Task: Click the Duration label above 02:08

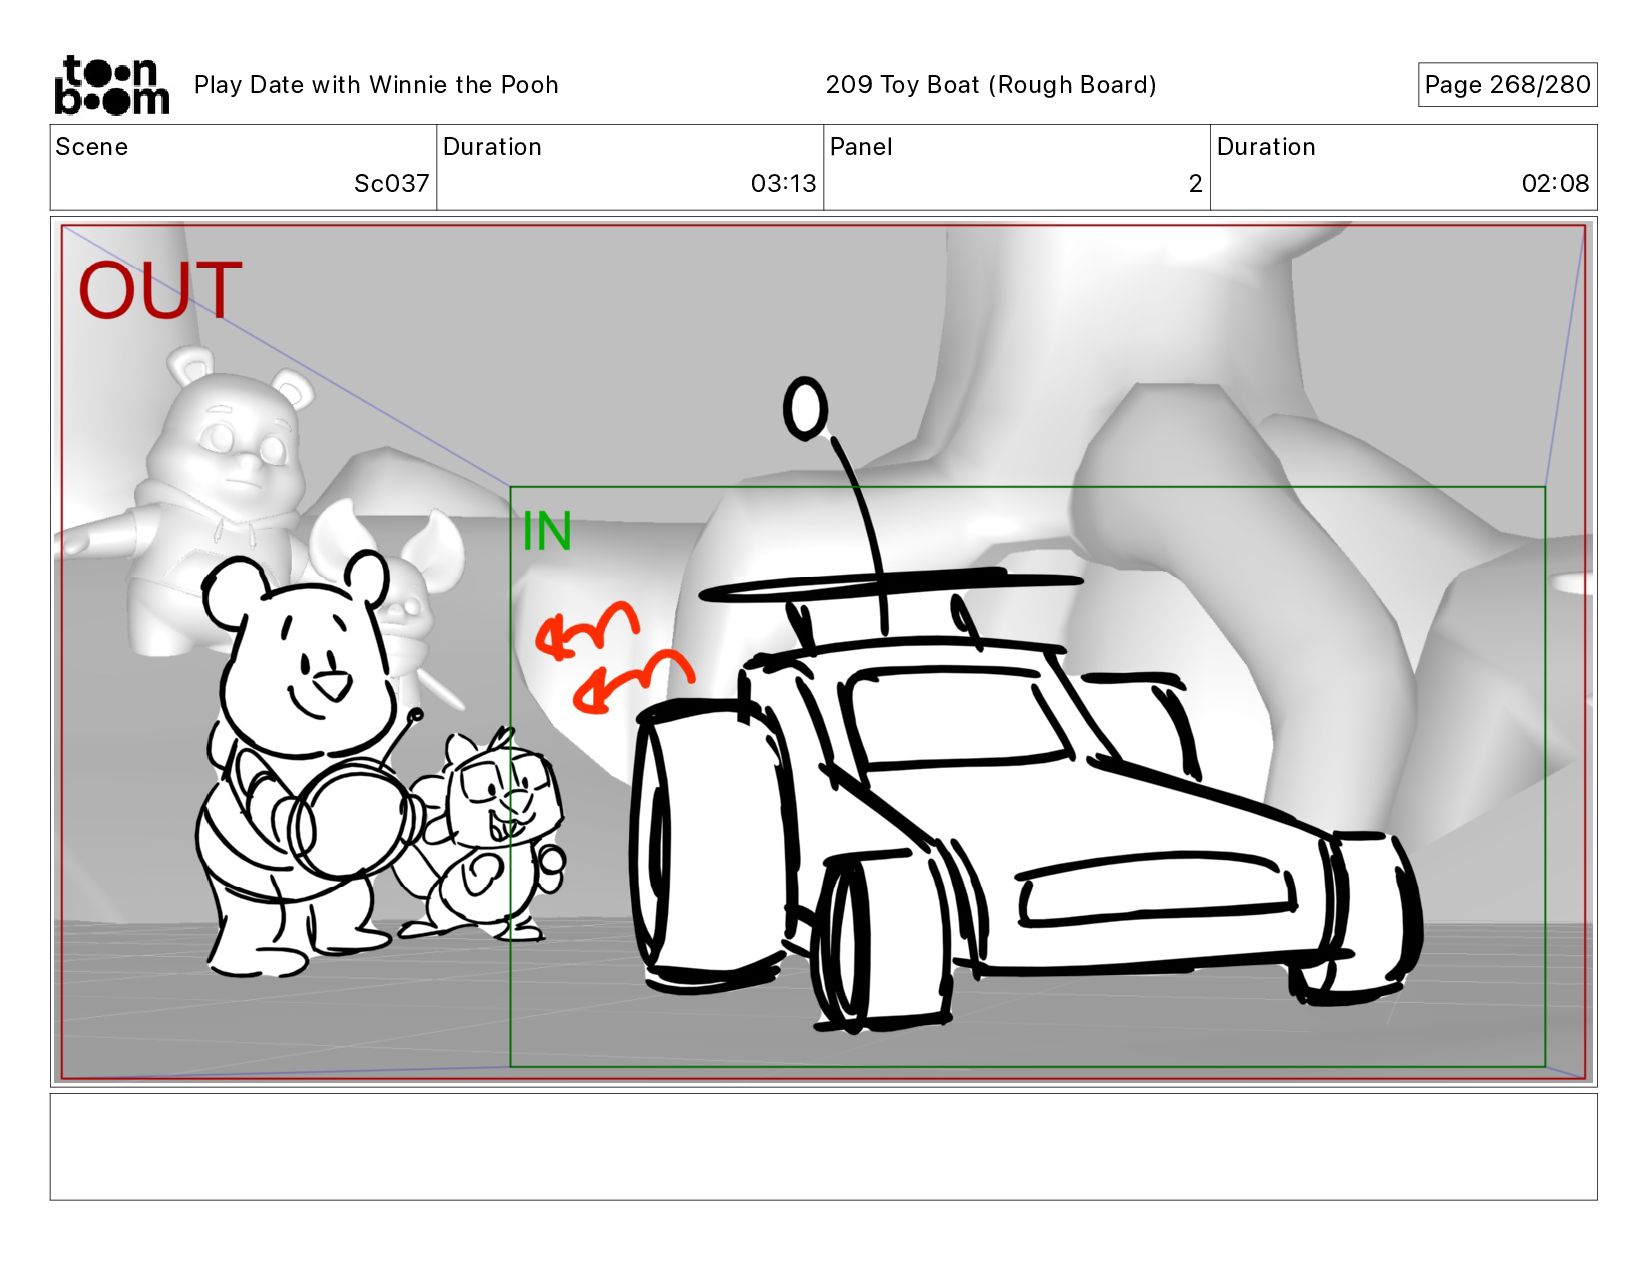Action: coord(1266,147)
